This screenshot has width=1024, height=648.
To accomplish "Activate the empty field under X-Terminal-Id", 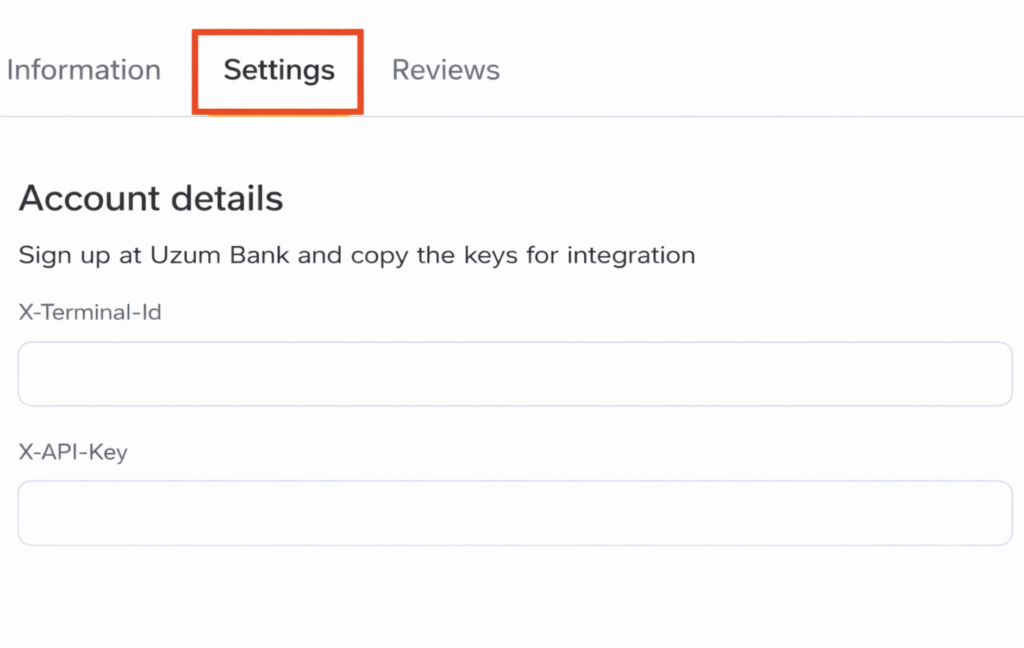I will point(515,374).
